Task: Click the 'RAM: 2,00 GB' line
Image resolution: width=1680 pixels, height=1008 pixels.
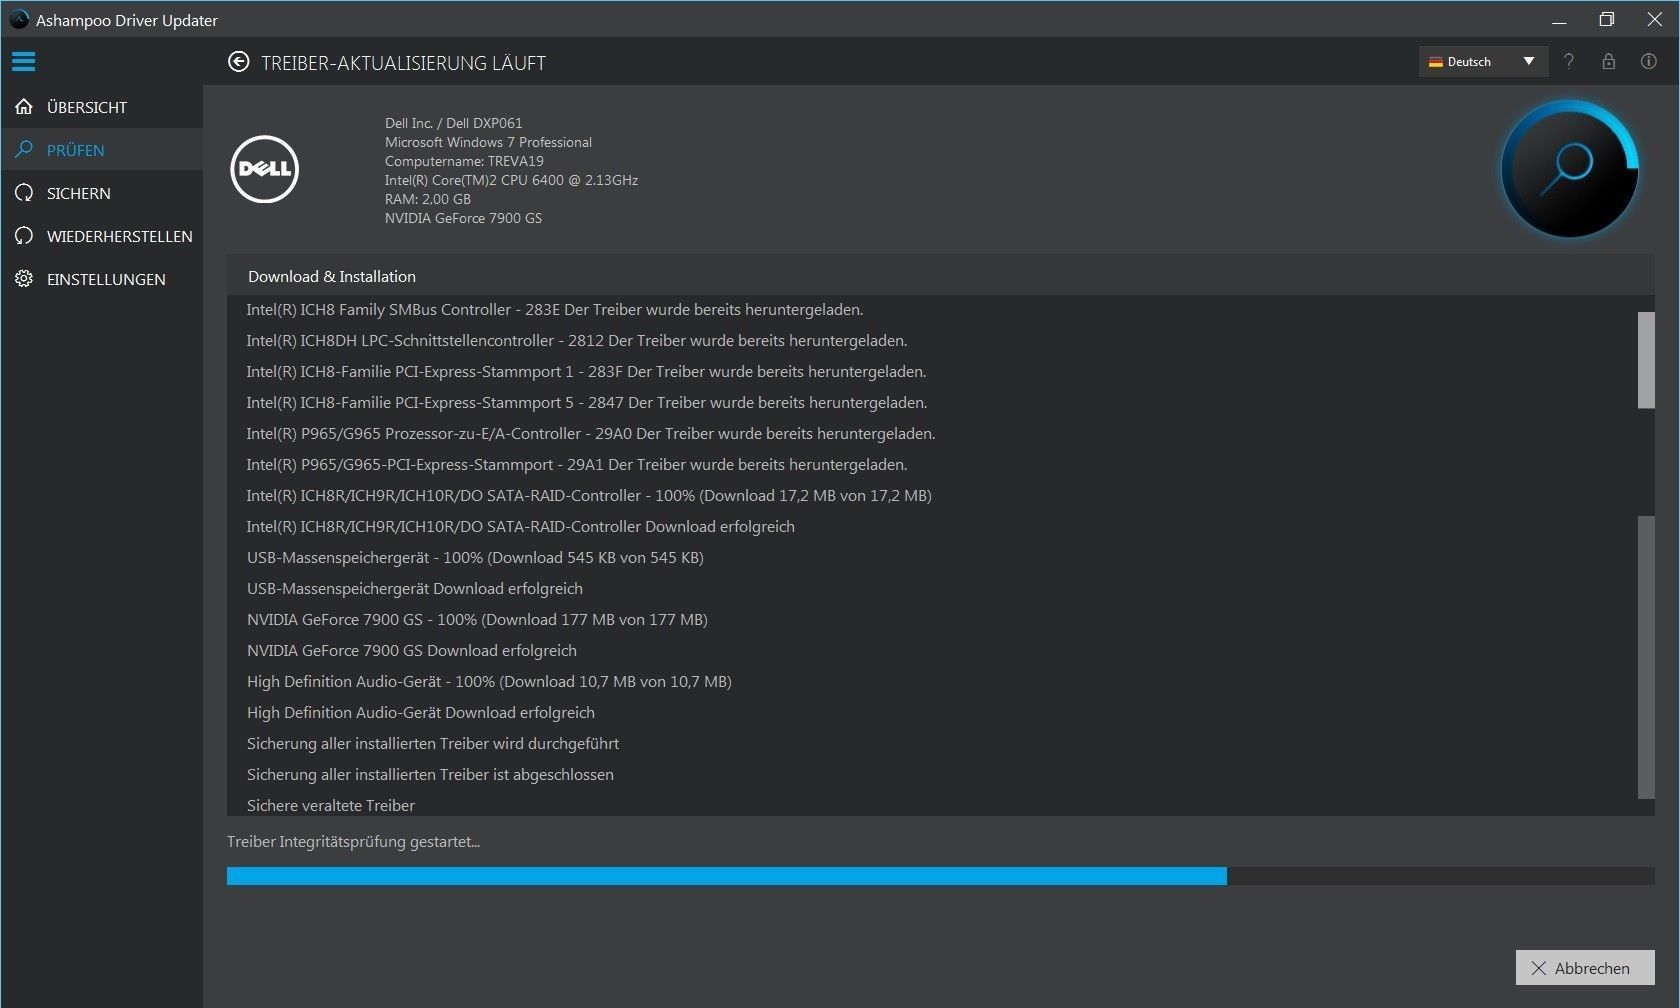Action: coord(428,199)
